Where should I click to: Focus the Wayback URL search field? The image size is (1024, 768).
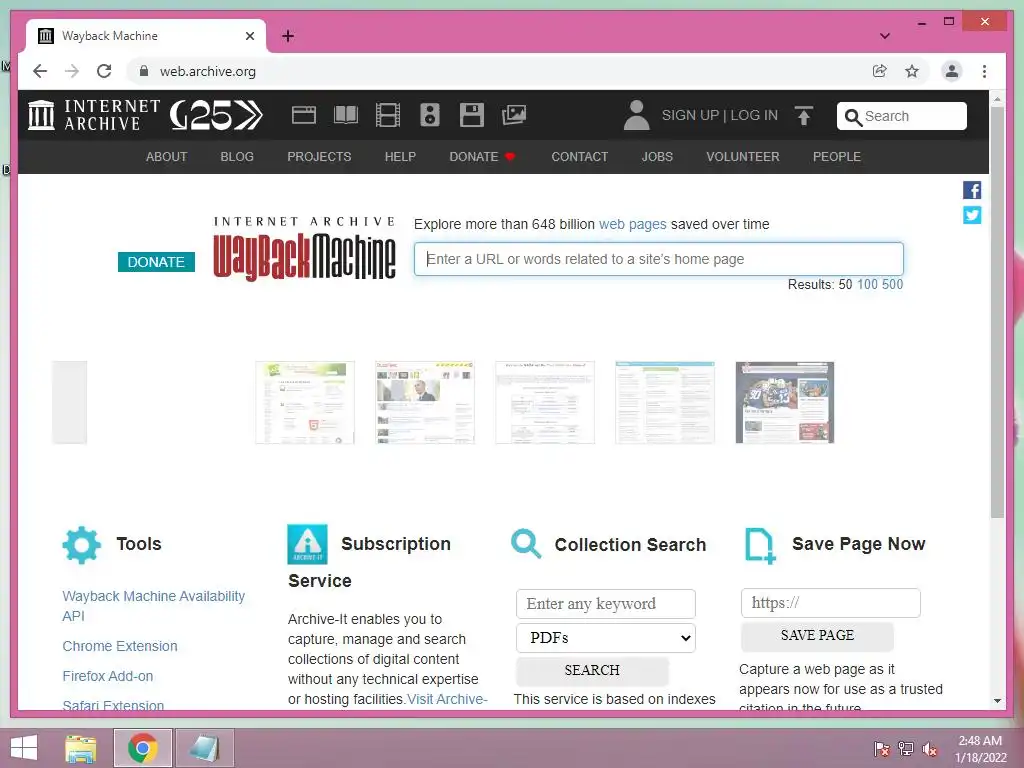coord(658,259)
